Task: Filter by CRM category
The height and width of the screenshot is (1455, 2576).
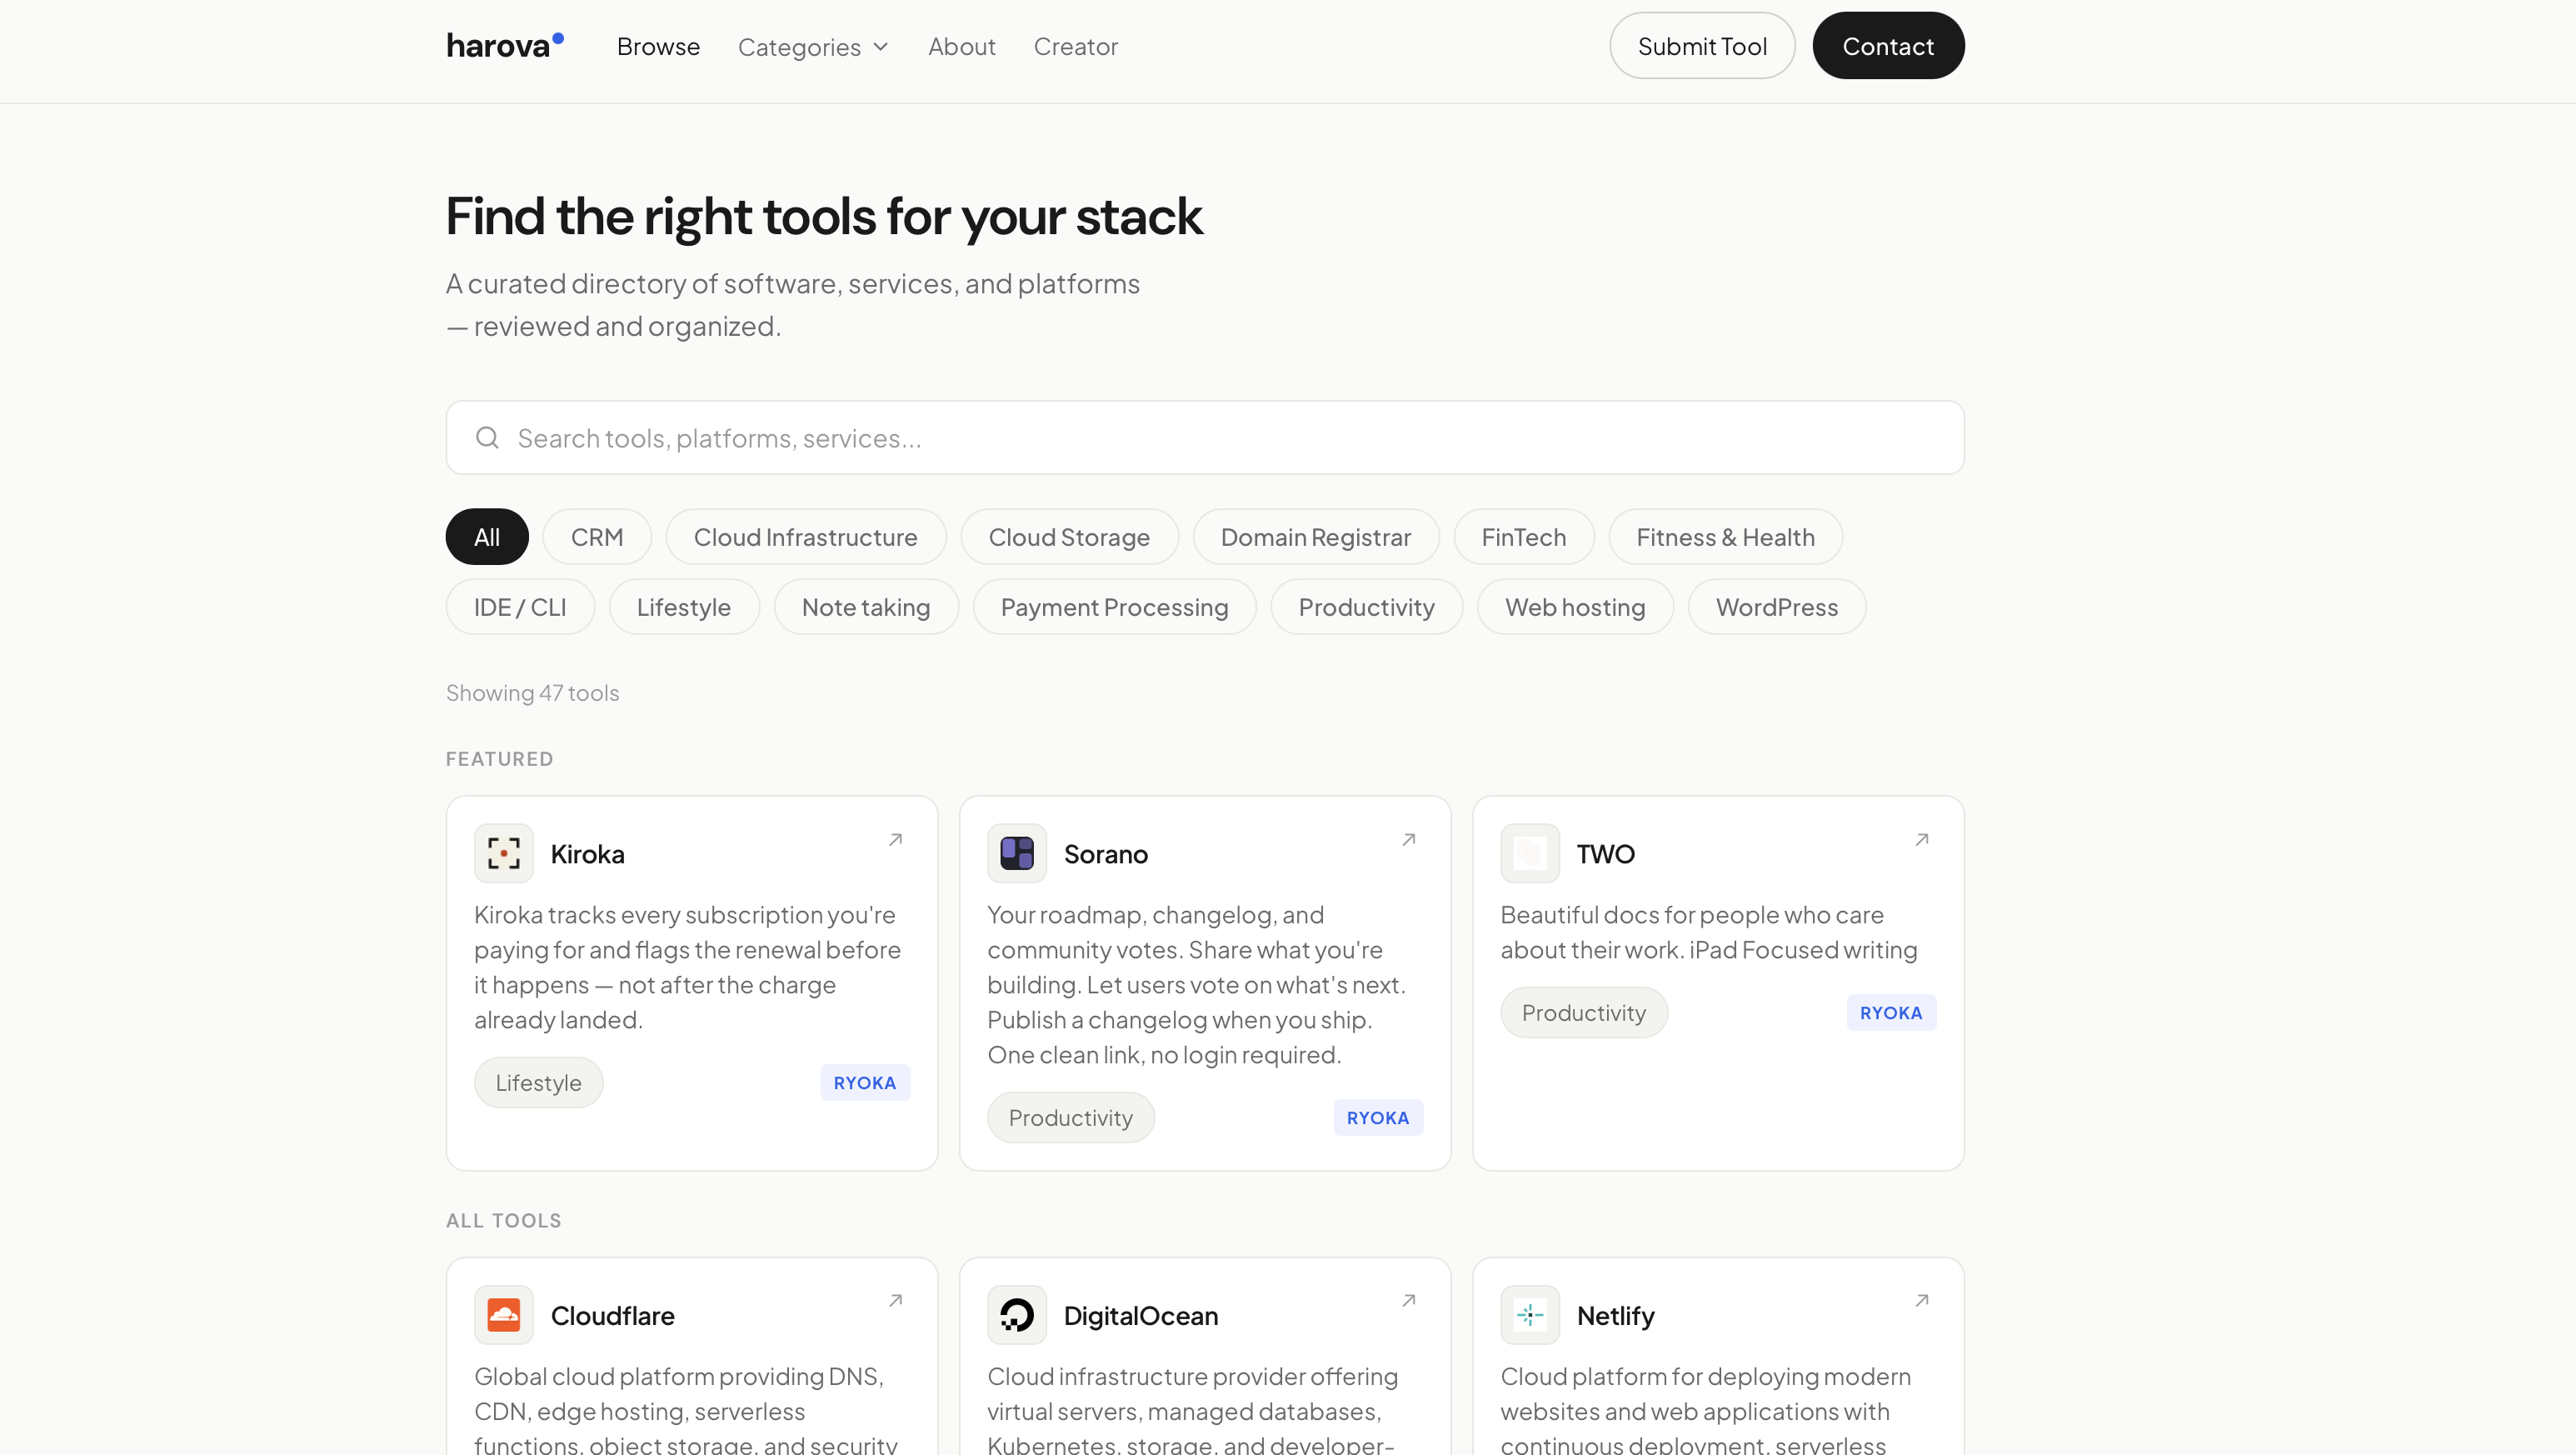Action: click(x=597, y=537)
